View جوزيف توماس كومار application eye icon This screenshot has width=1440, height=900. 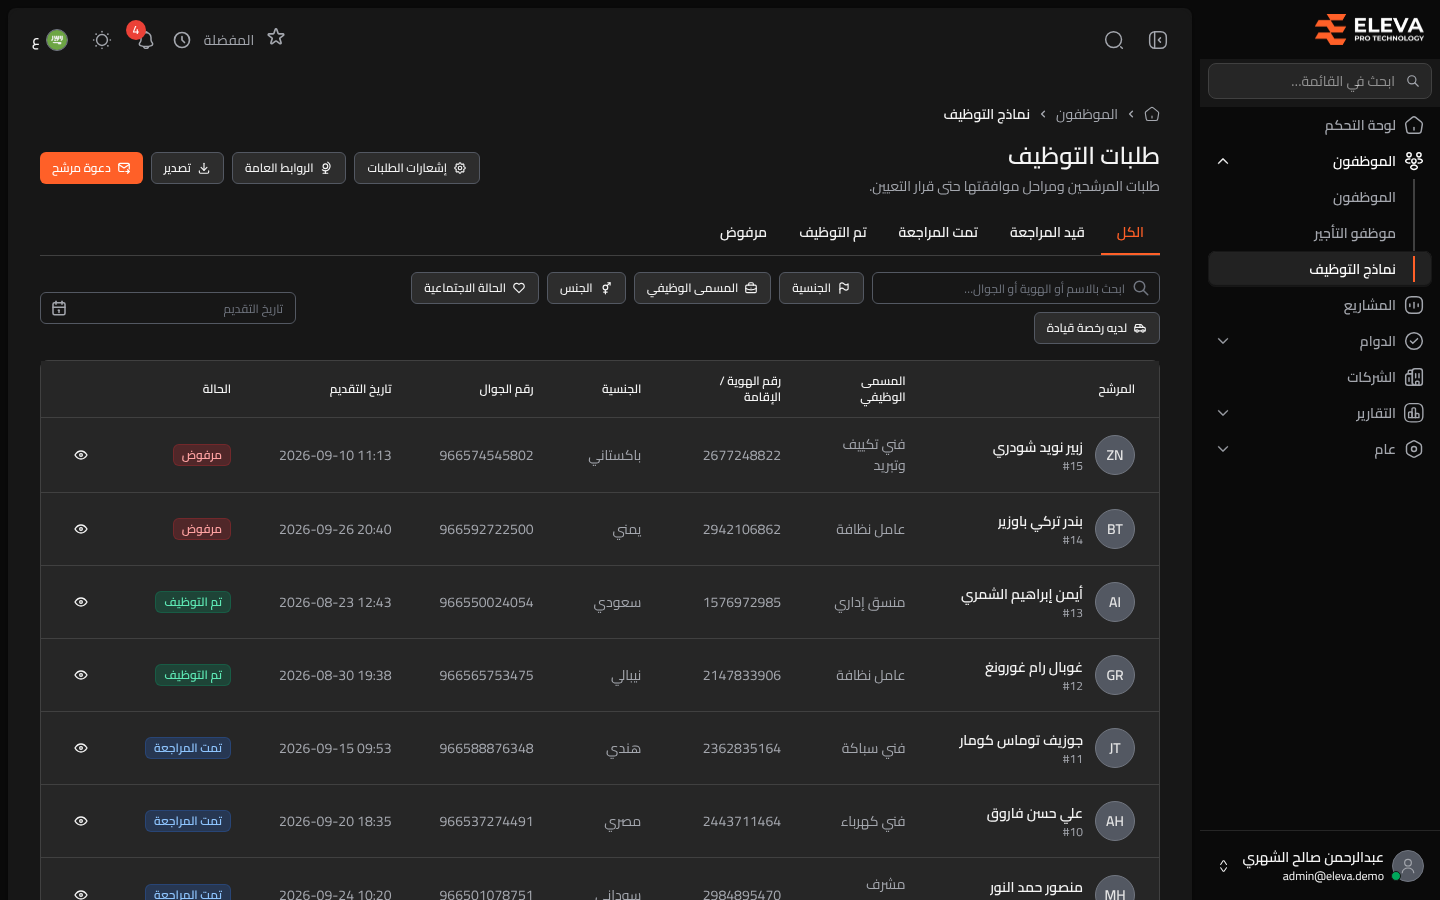[81, 748]
